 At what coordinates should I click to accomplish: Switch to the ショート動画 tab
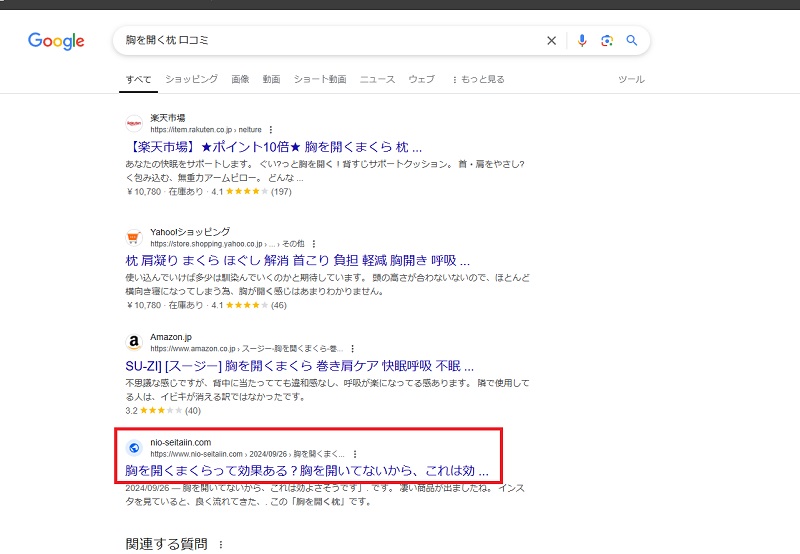(320, 79)
